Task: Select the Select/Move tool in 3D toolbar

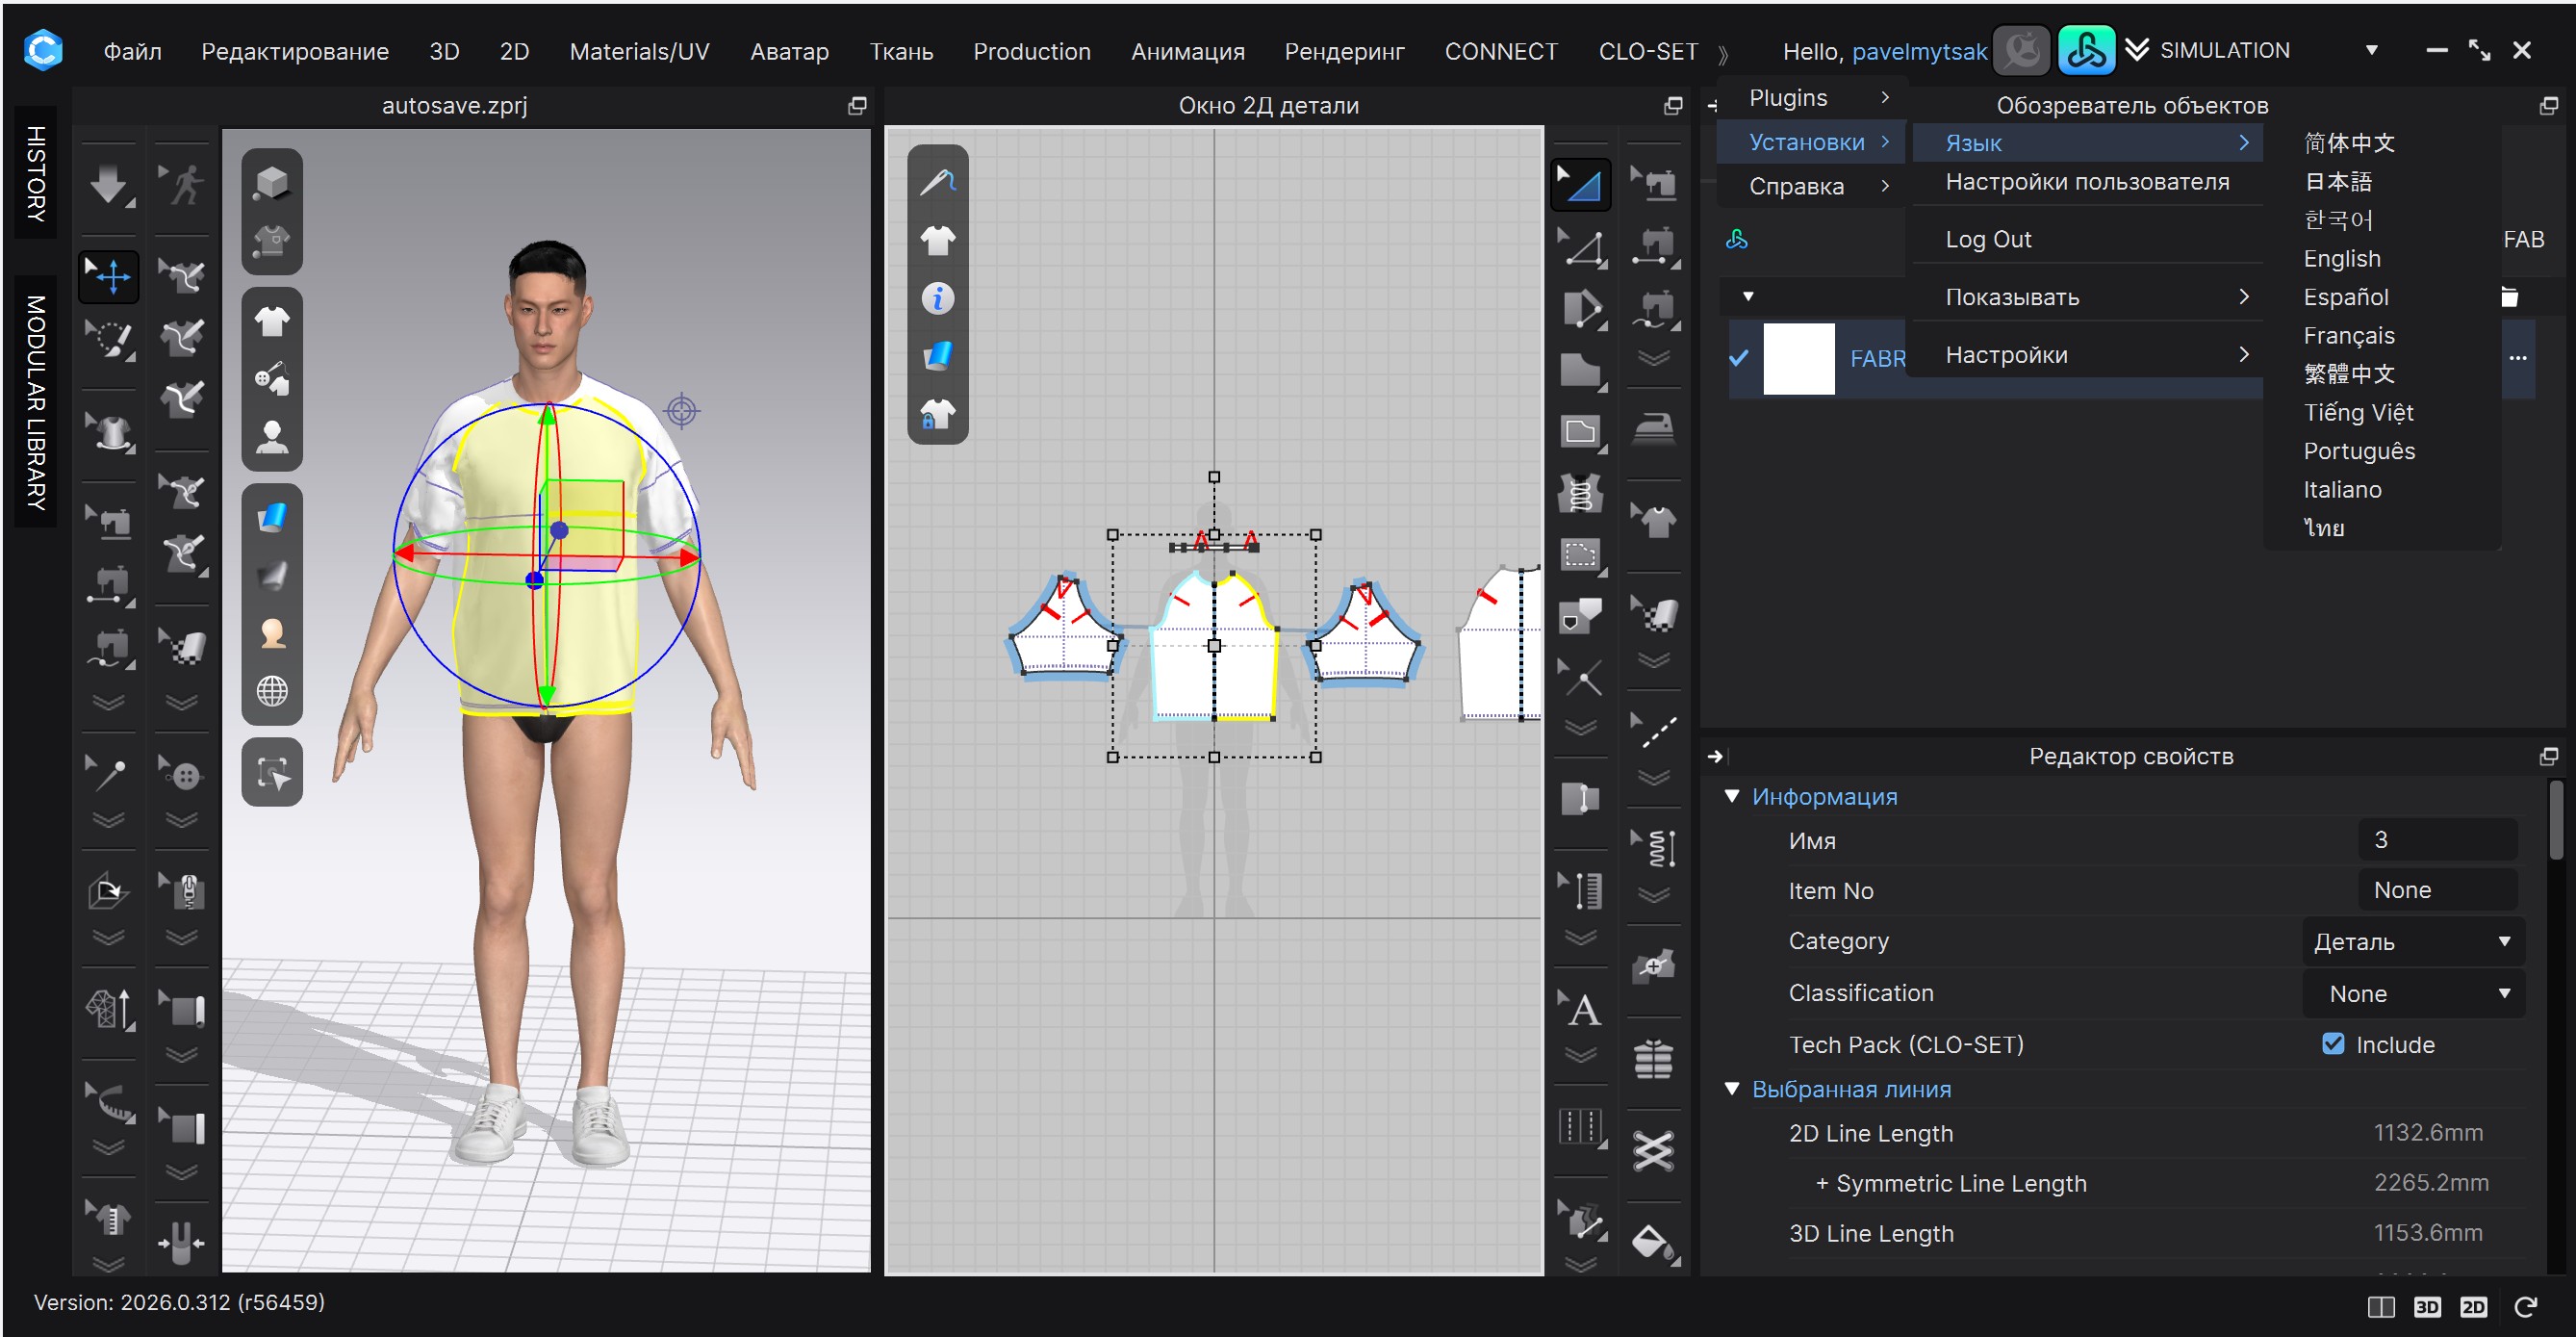Action: click(x=108, y=275)
